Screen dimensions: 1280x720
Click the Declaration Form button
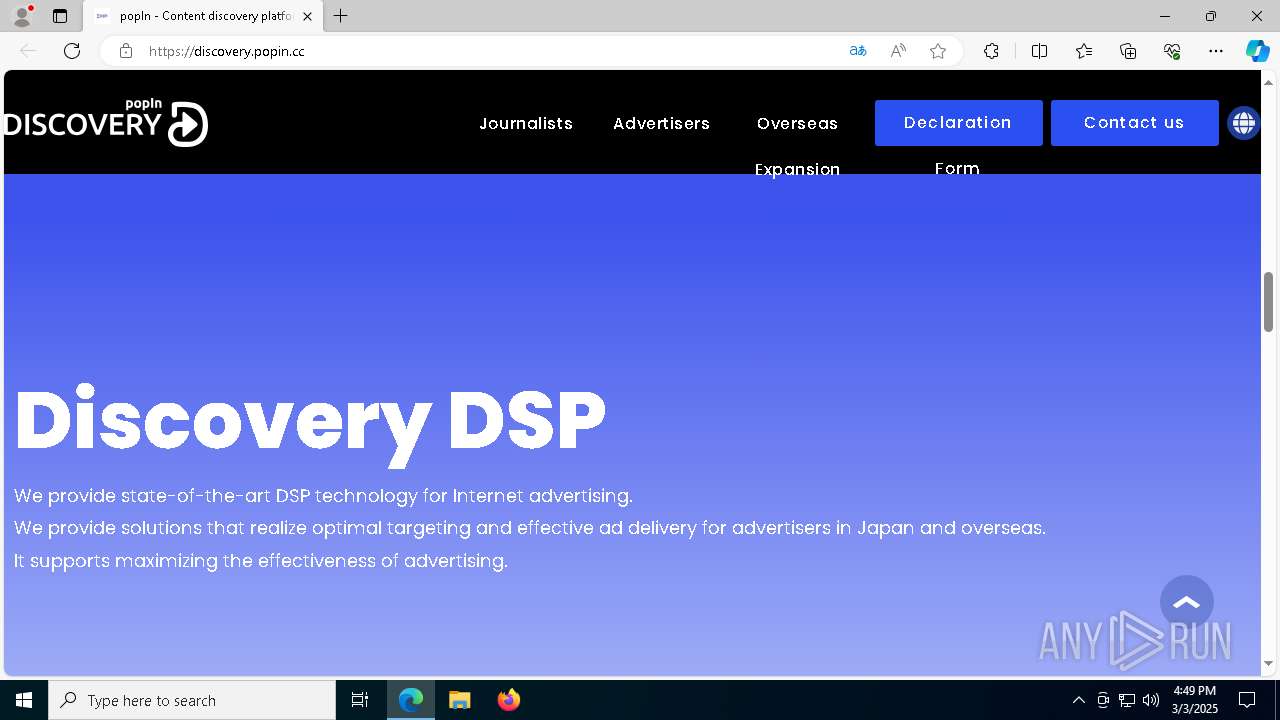point(958,123)
